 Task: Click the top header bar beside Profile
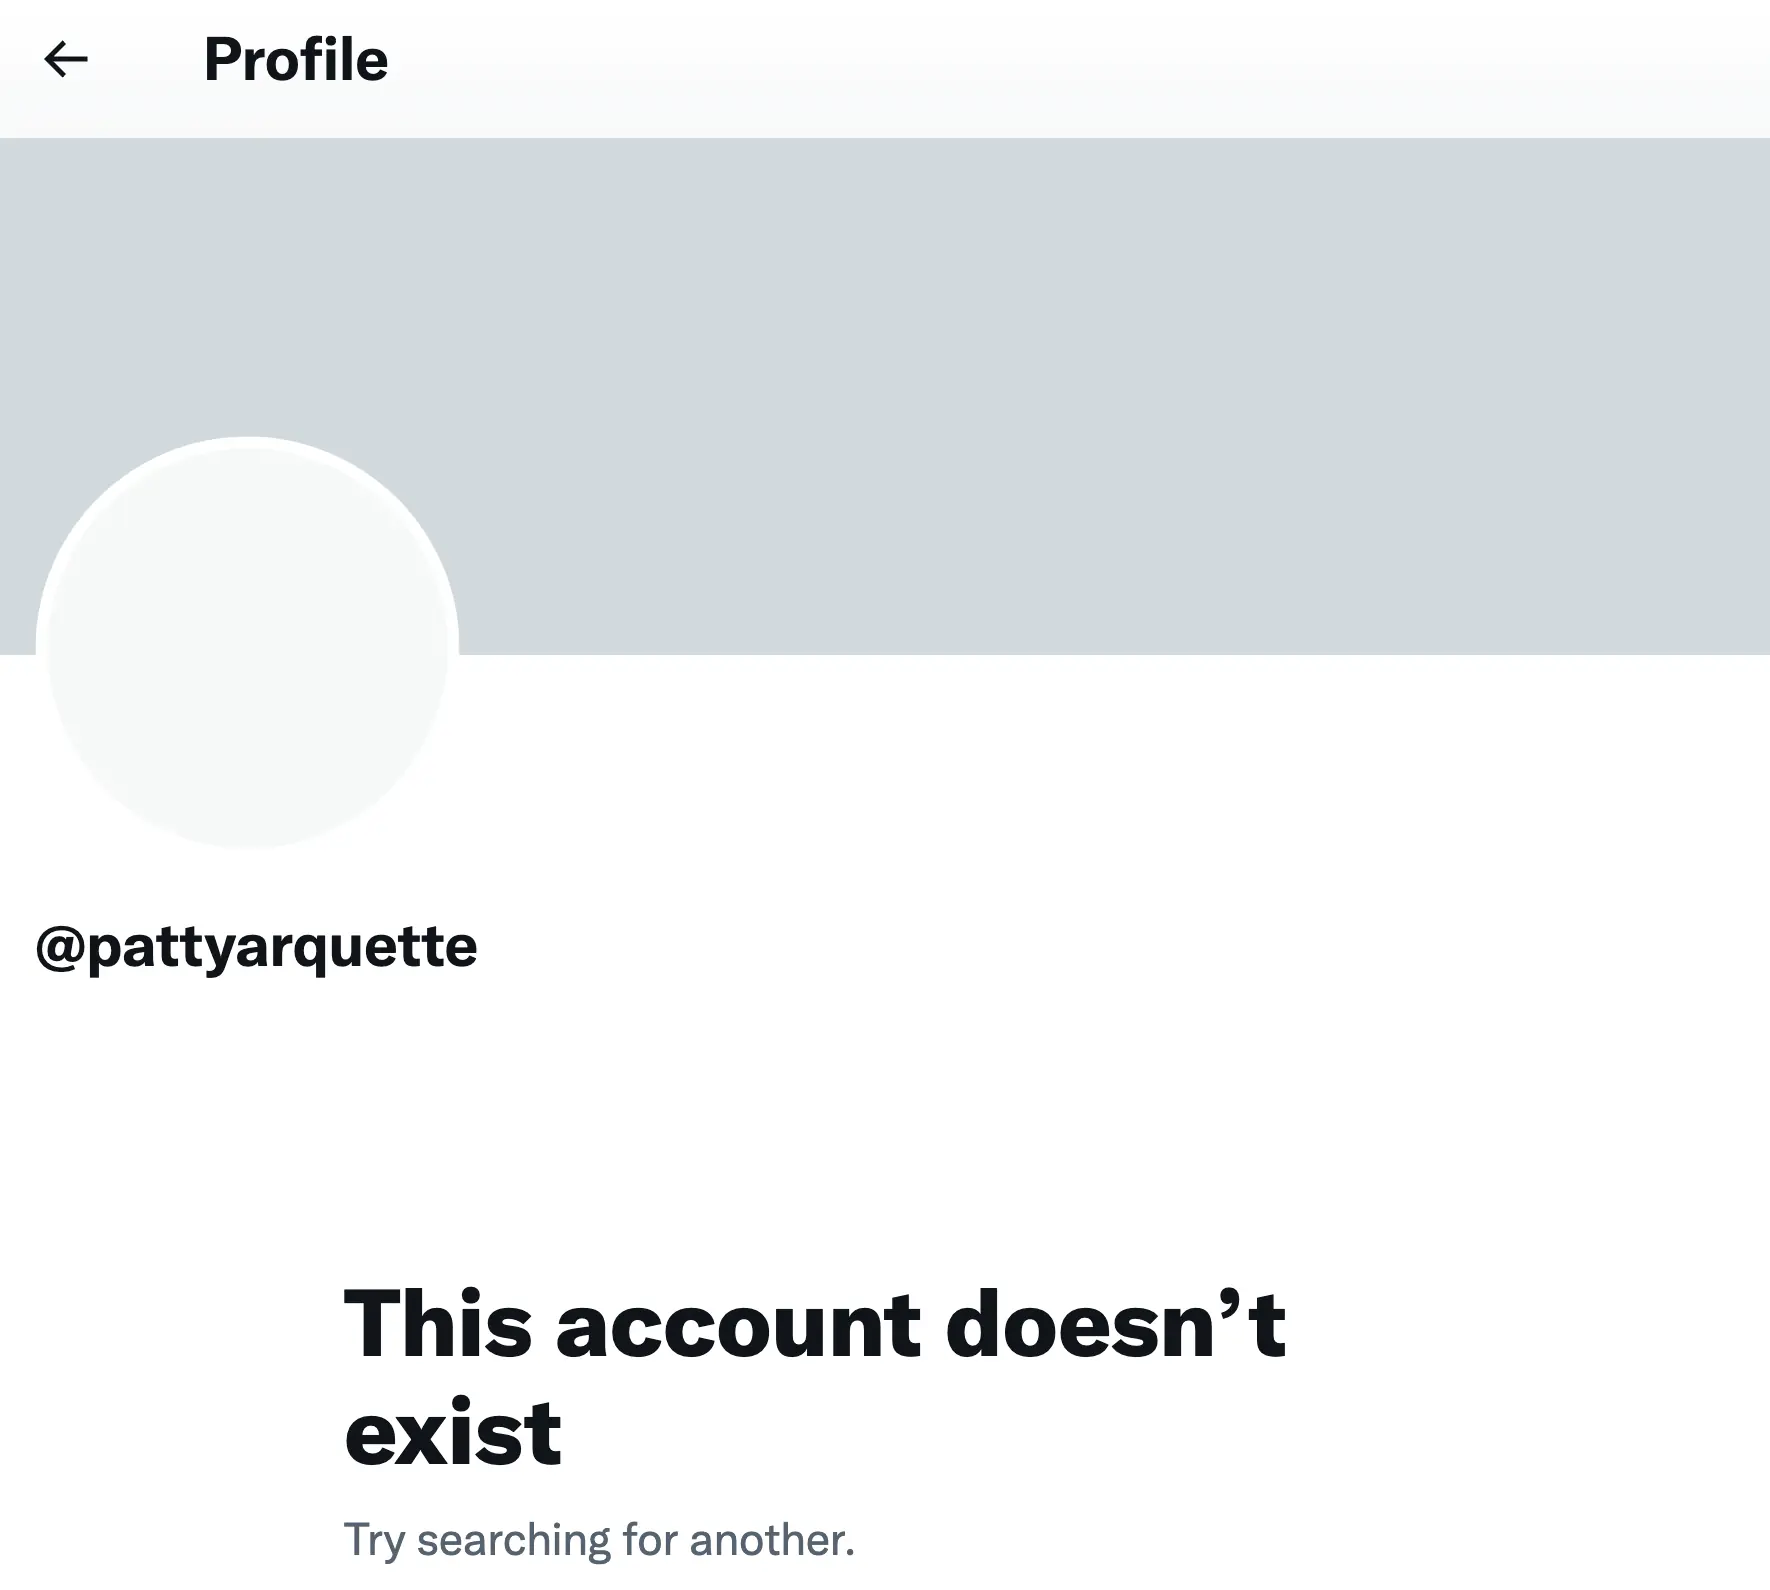tap(1000, 60)
